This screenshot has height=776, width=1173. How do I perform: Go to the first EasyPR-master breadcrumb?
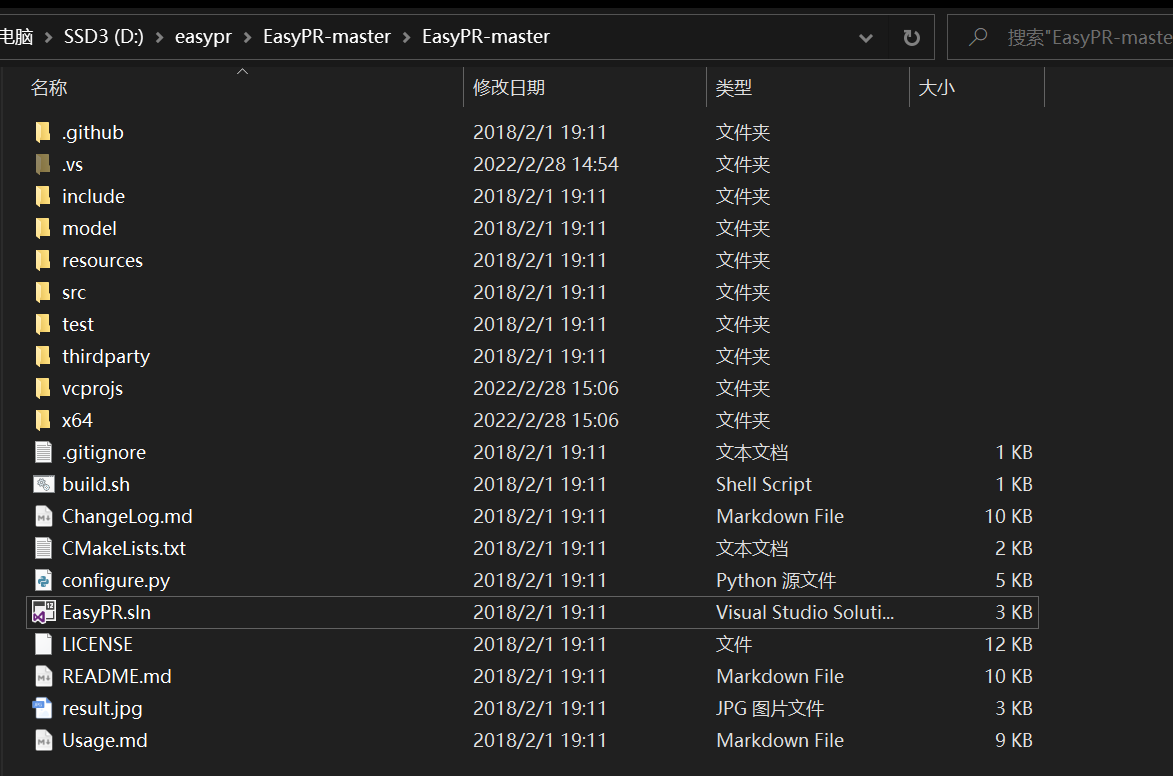[x=327, y=37]
